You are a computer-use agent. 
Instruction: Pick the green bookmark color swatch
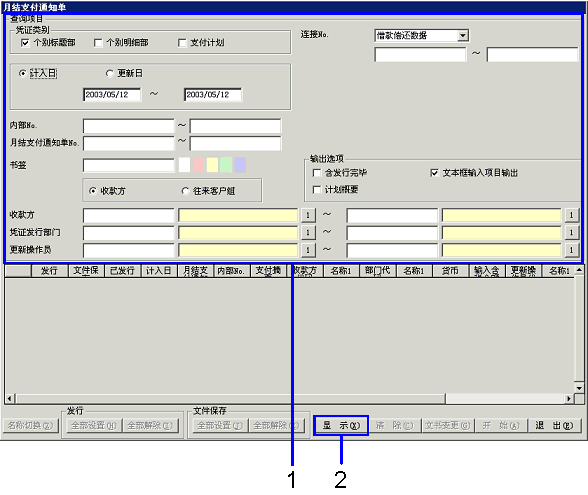[226, 165]
